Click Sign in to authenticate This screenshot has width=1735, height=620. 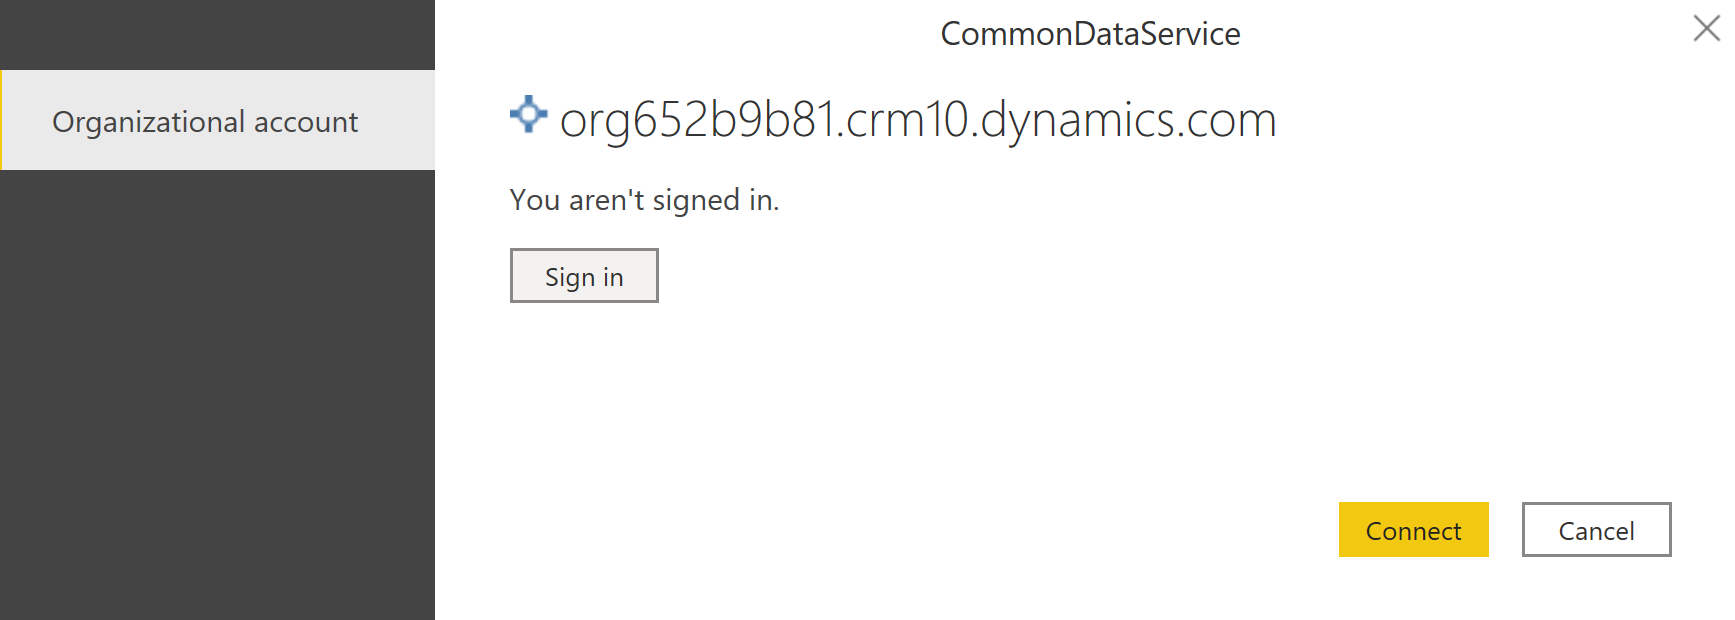pos(584,276)
